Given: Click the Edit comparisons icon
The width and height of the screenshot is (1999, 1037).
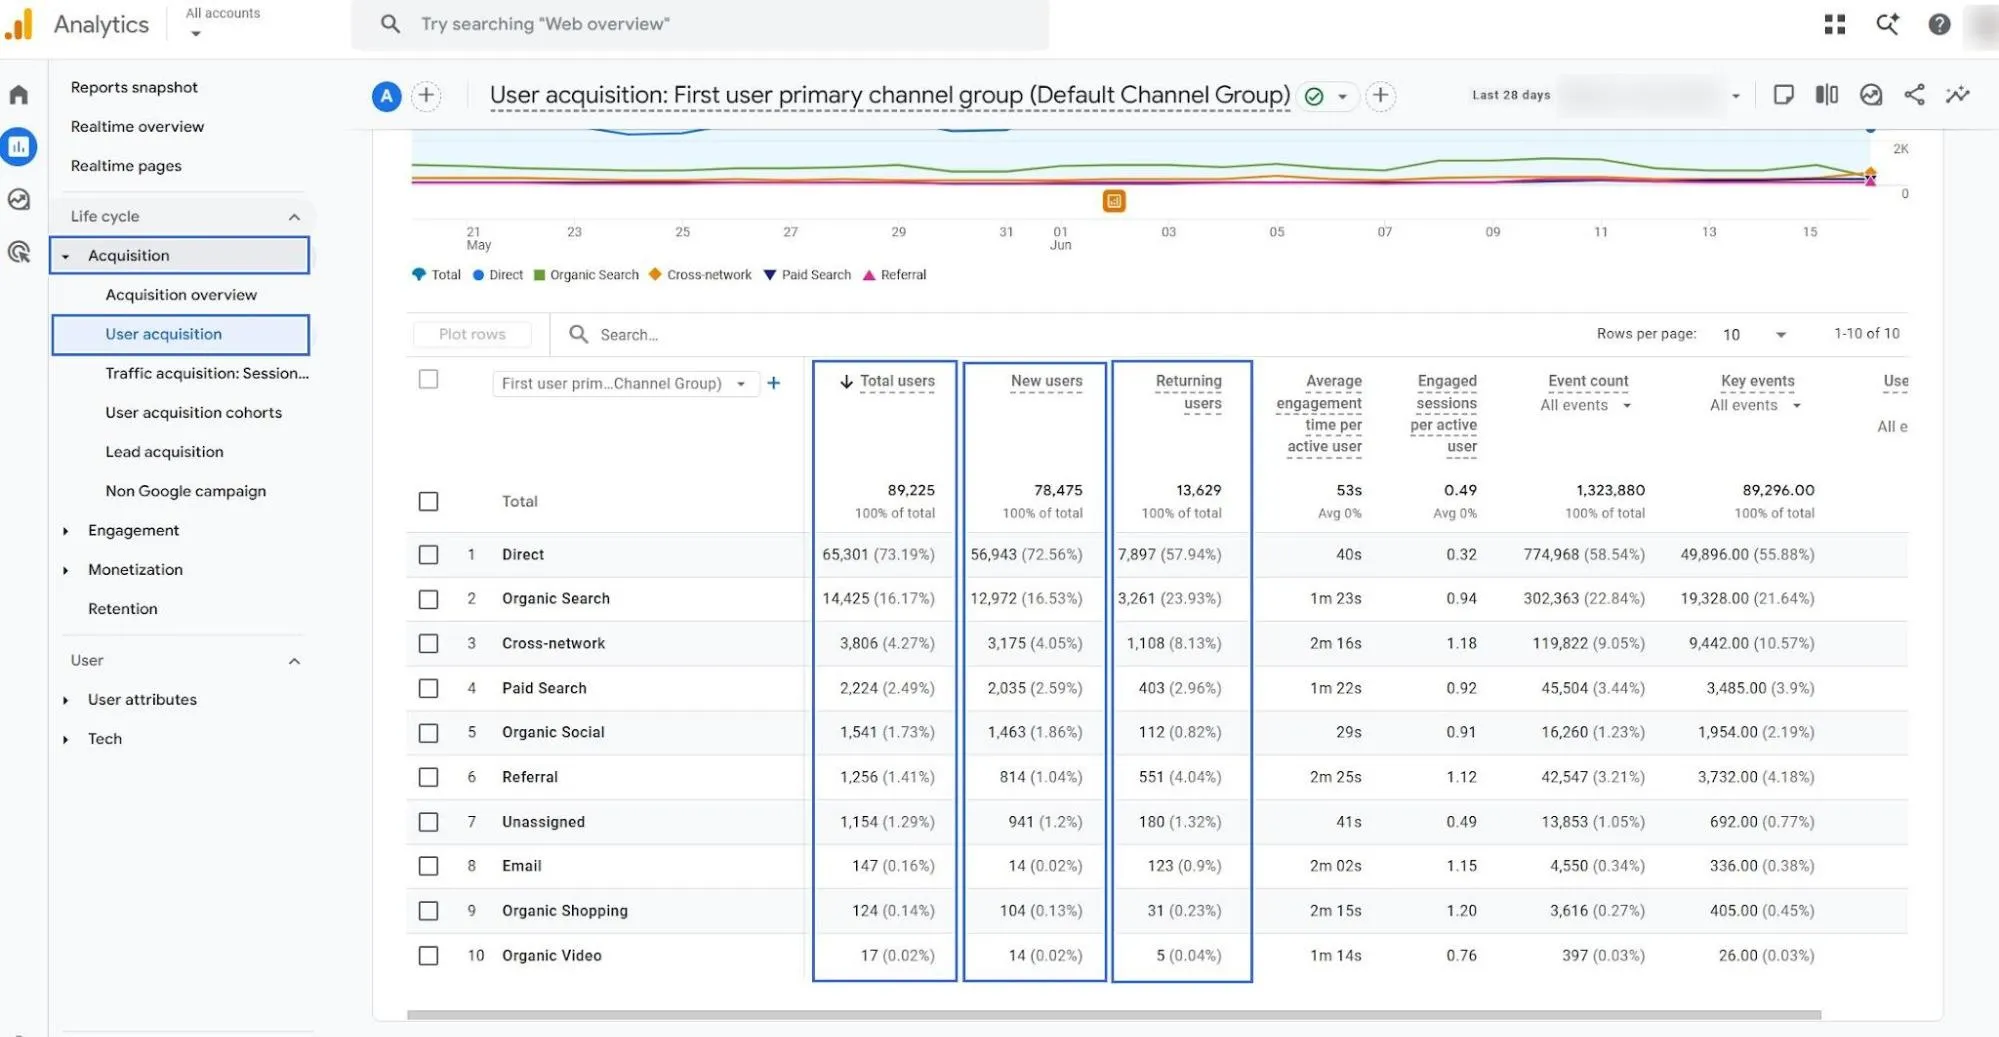Looking at the screenshot, I should pos(1827,95).
